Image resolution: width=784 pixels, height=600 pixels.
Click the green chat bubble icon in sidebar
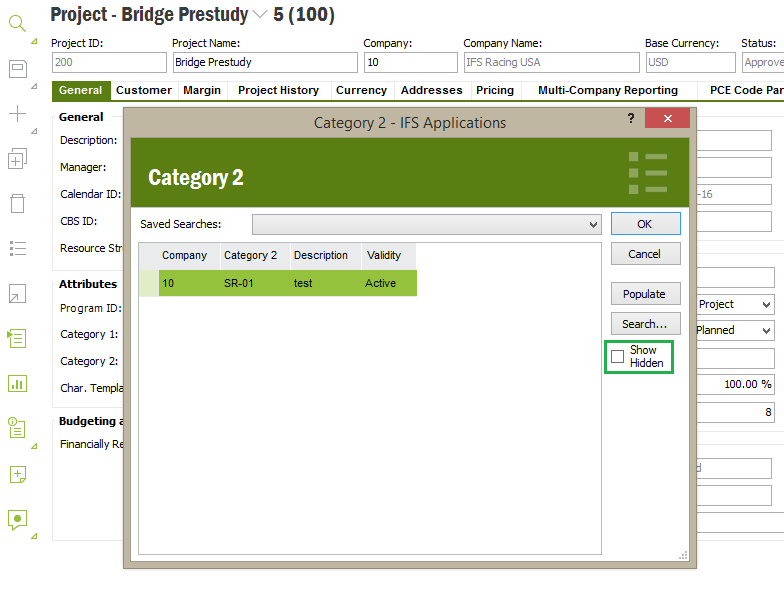click(x=18, y=520)
